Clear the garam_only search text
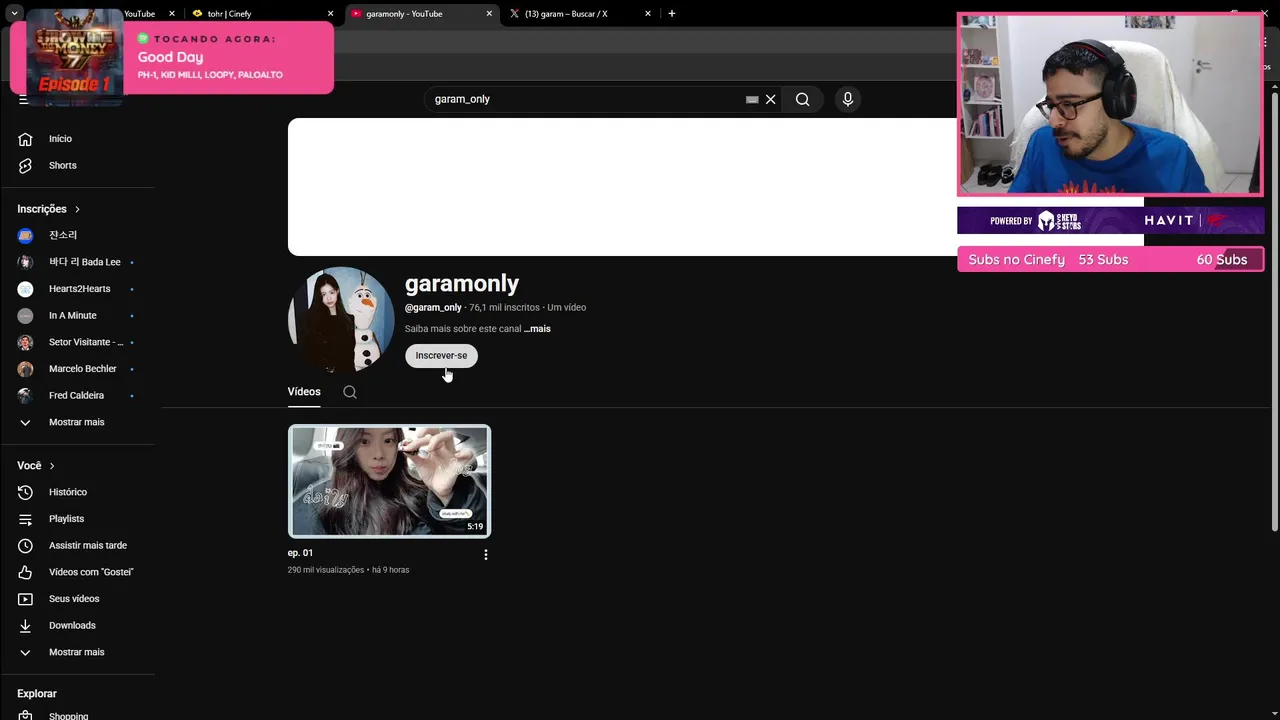 click(x=770, y=99)
